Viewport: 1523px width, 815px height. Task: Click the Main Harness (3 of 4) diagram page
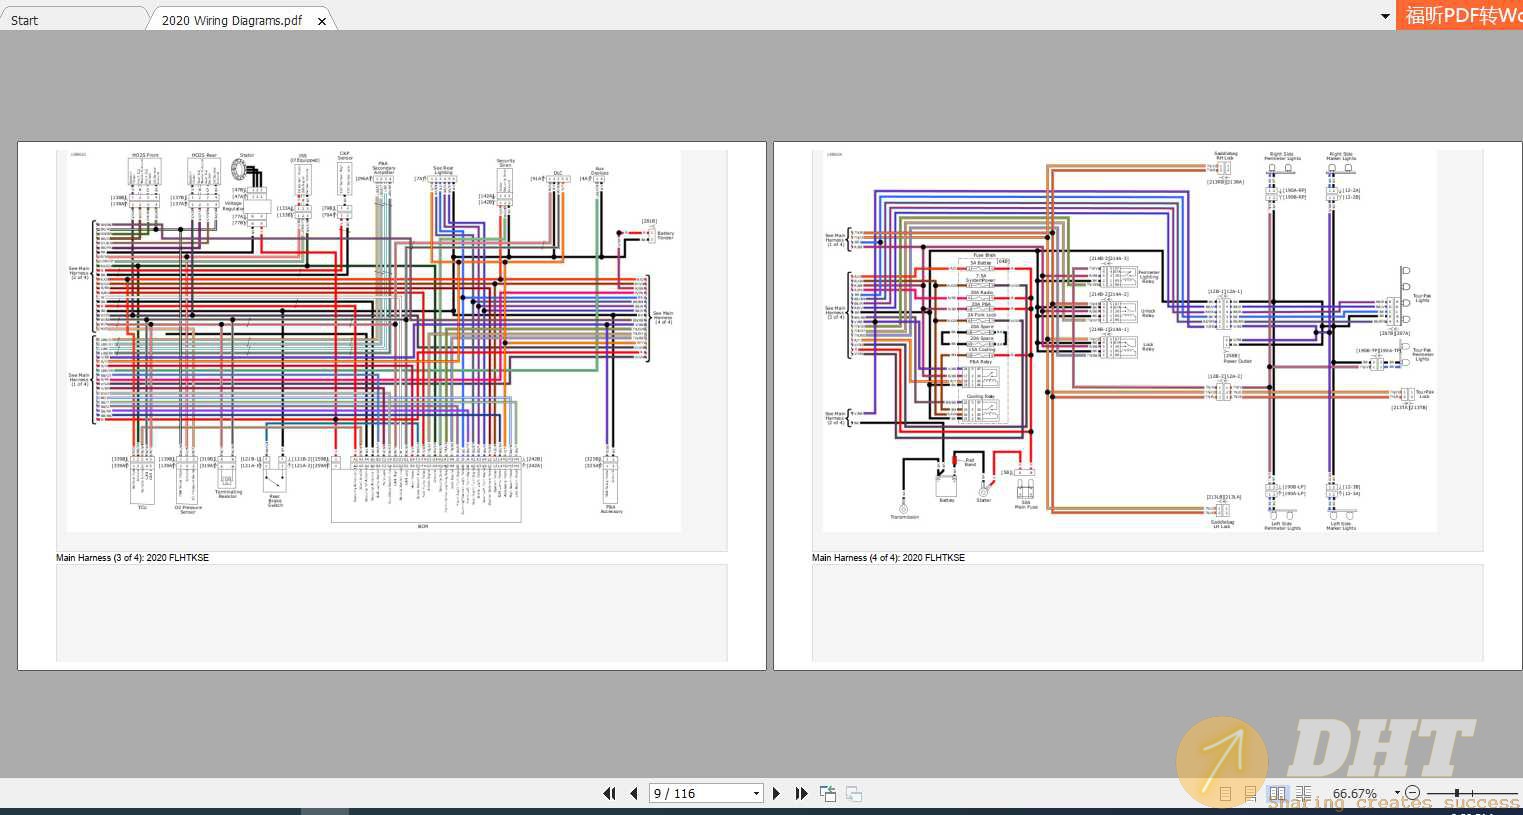click(392, 405)
